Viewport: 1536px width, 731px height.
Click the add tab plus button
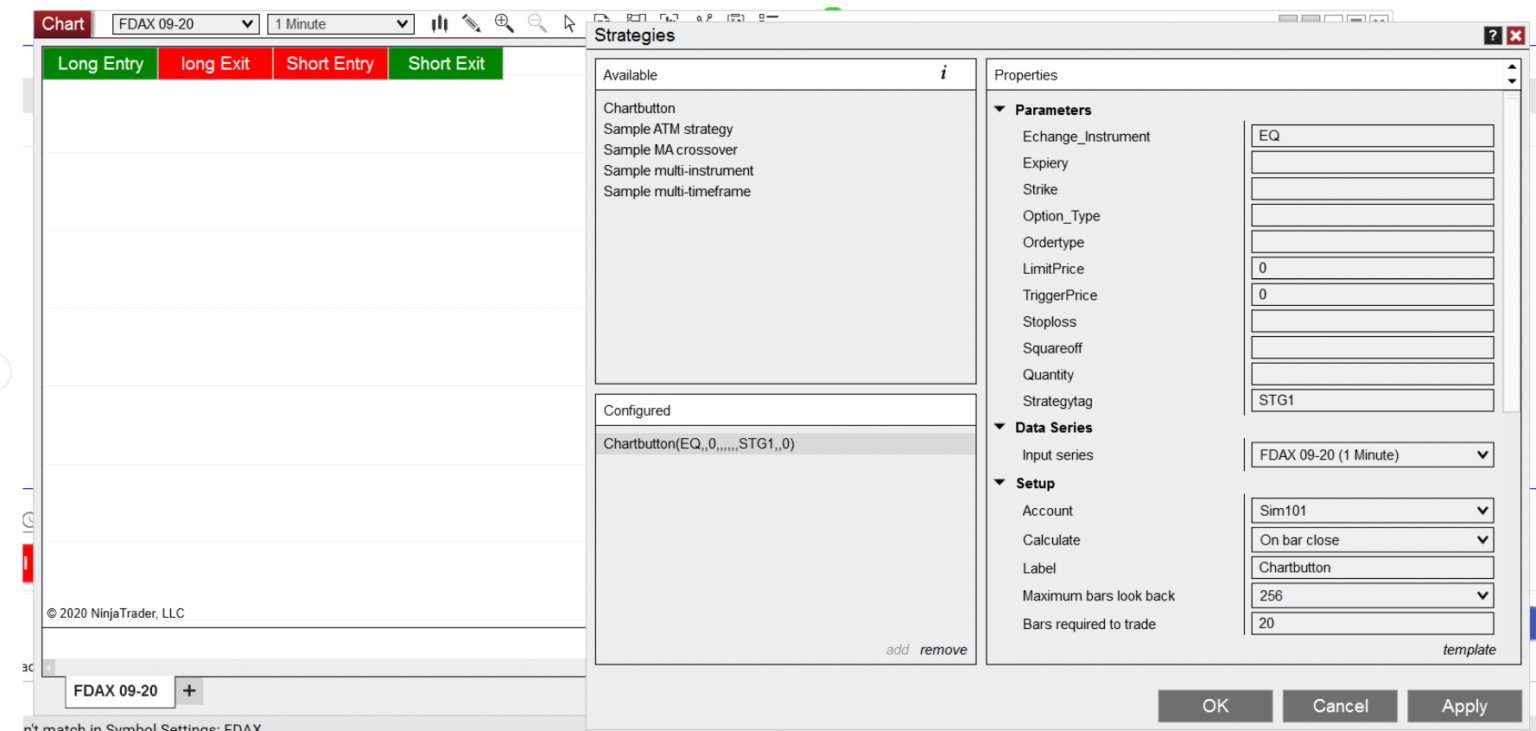point(189,691)
